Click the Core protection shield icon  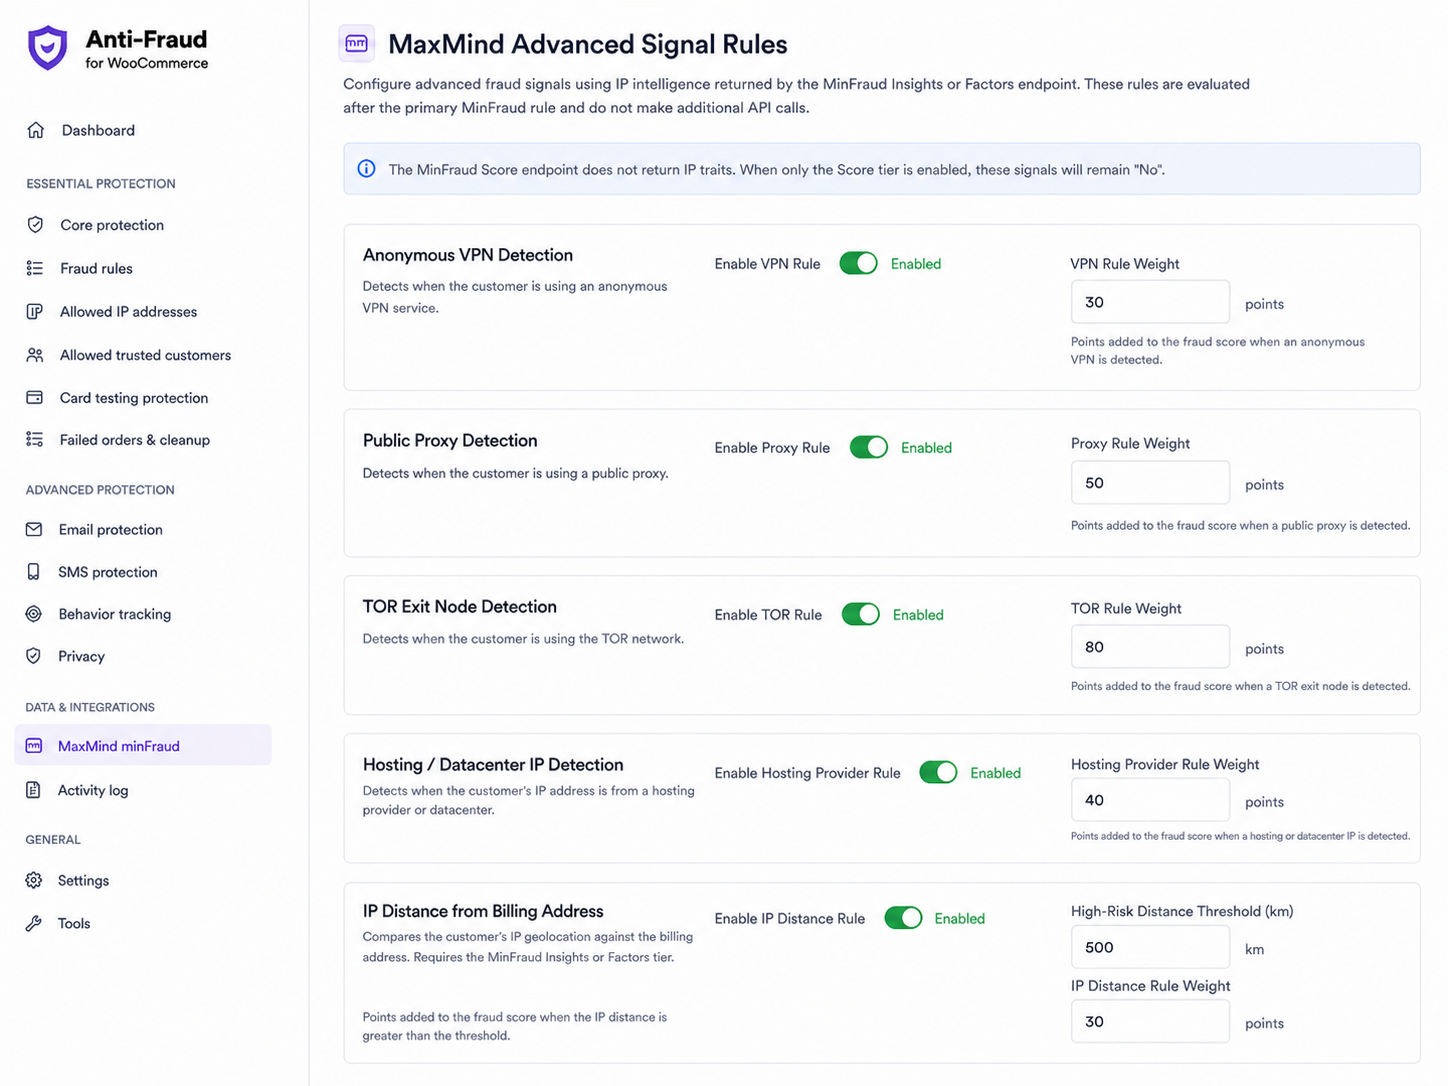click(x=35, y=225)
